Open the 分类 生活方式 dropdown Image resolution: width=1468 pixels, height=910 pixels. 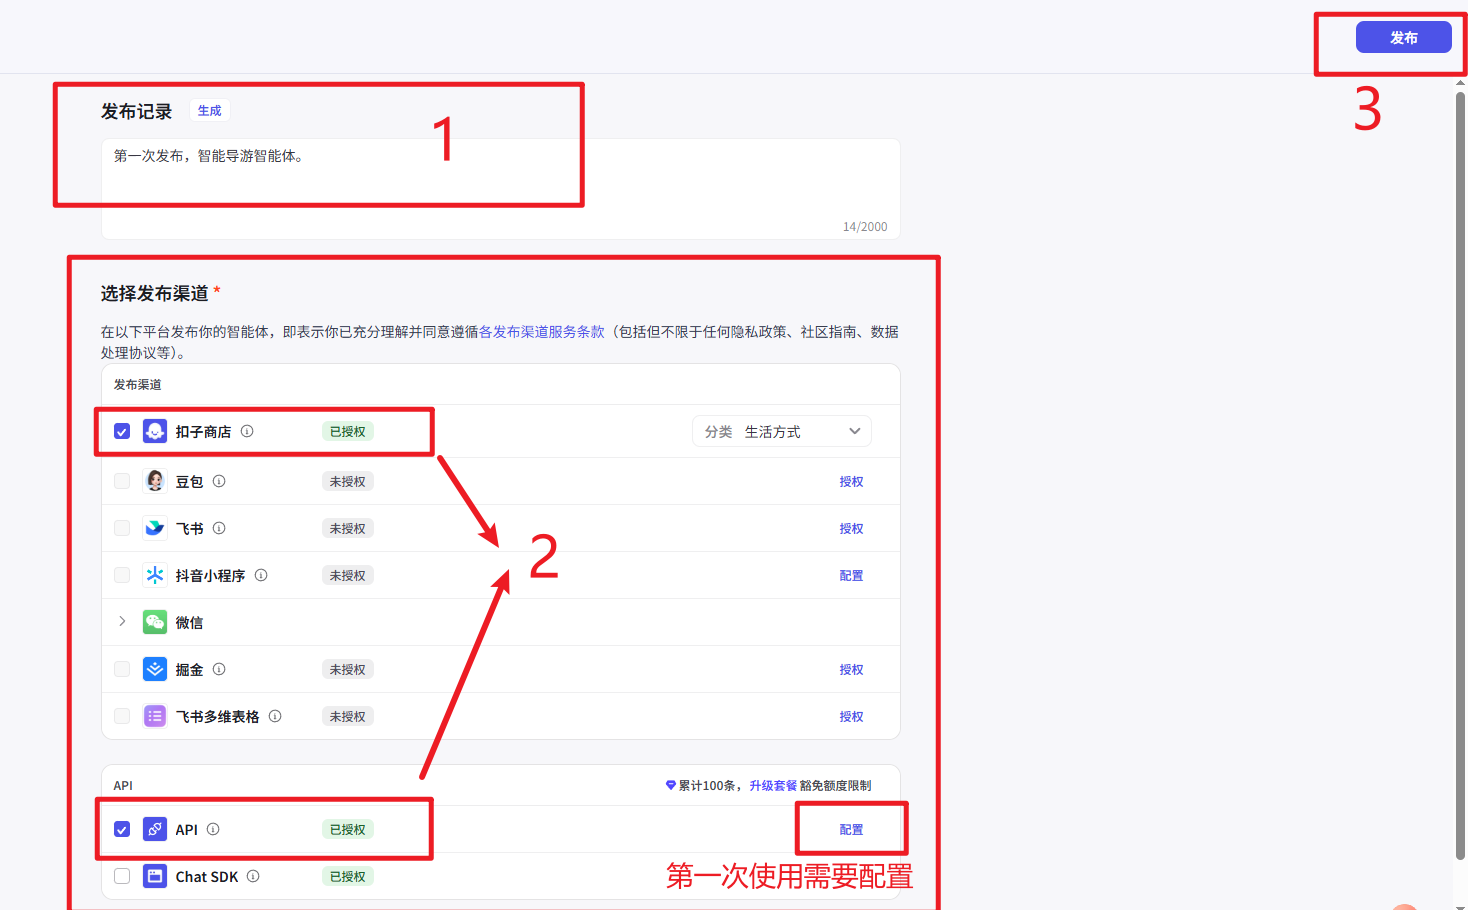pos(781,431)
